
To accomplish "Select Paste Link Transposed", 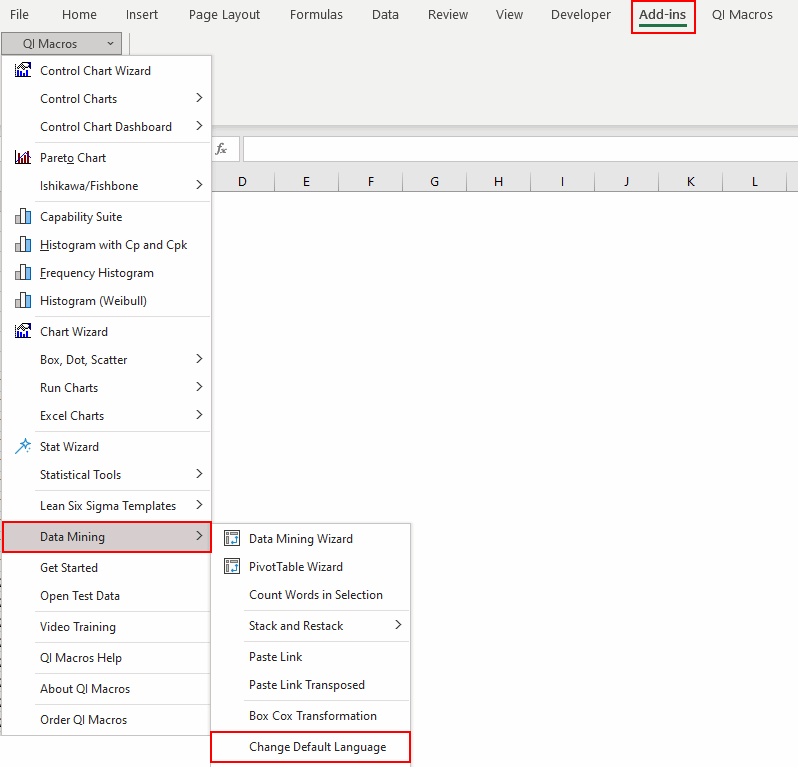I will pos(310,685).
